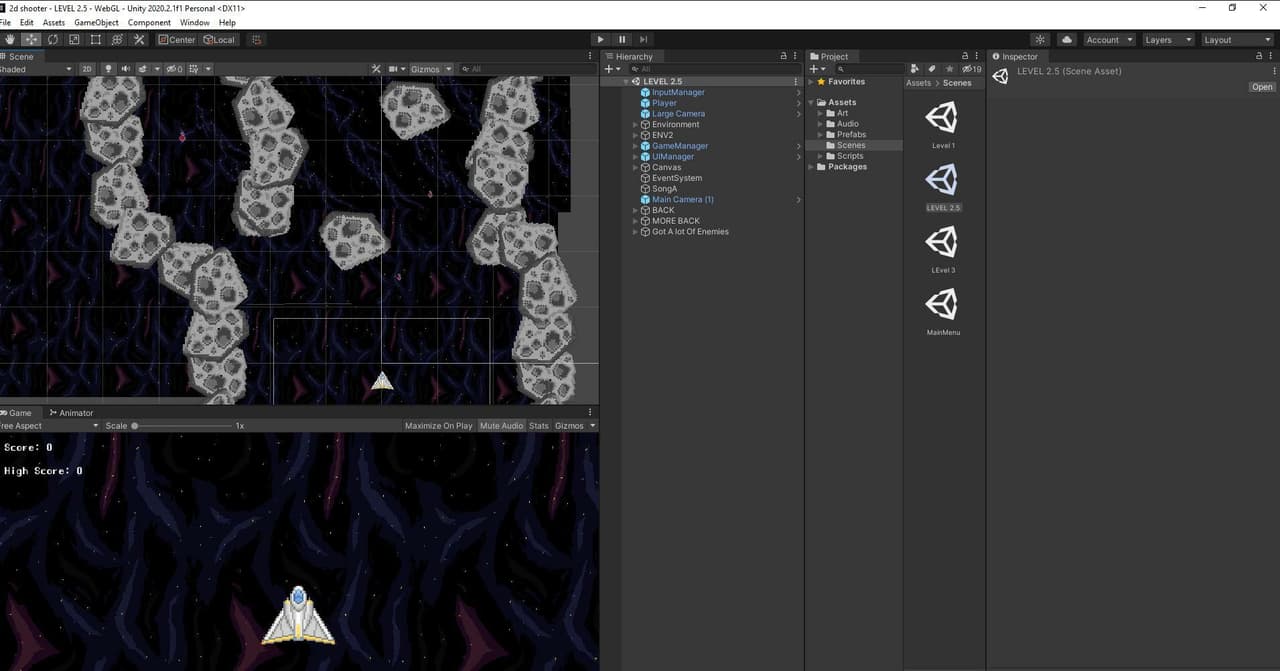Open the Help menu

[227, 22]
